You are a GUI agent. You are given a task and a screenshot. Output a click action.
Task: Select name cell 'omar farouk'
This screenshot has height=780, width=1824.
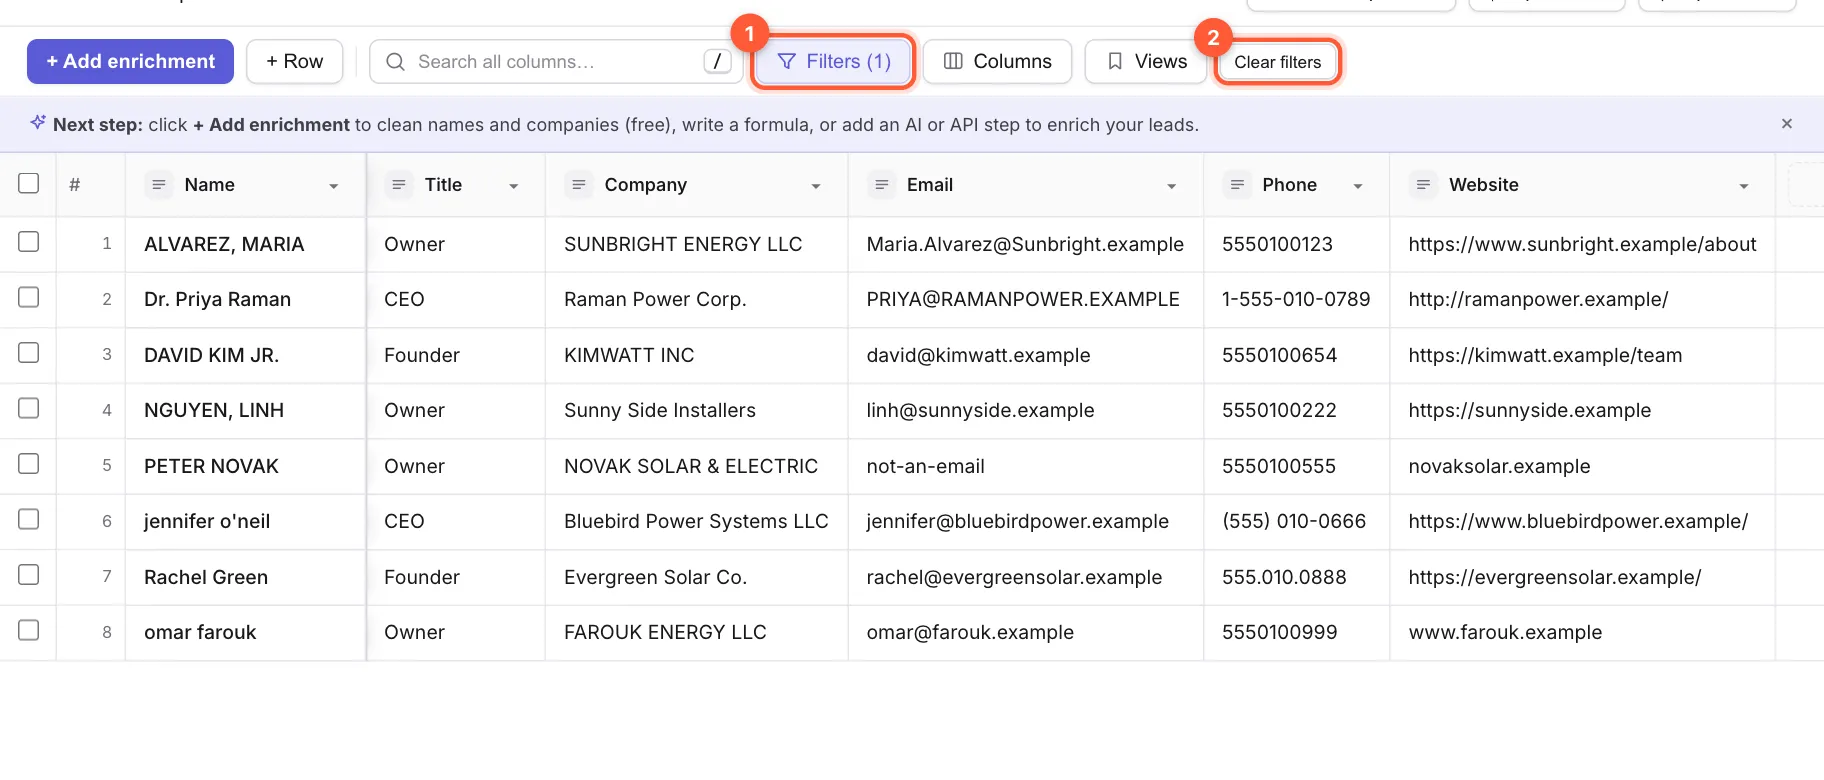(245, 632)
